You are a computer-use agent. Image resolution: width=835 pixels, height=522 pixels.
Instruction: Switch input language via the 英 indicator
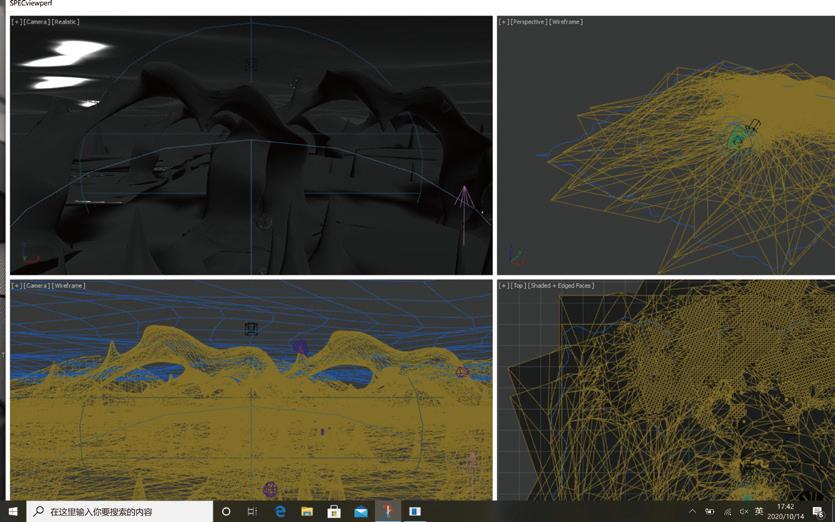click(759, 511)
